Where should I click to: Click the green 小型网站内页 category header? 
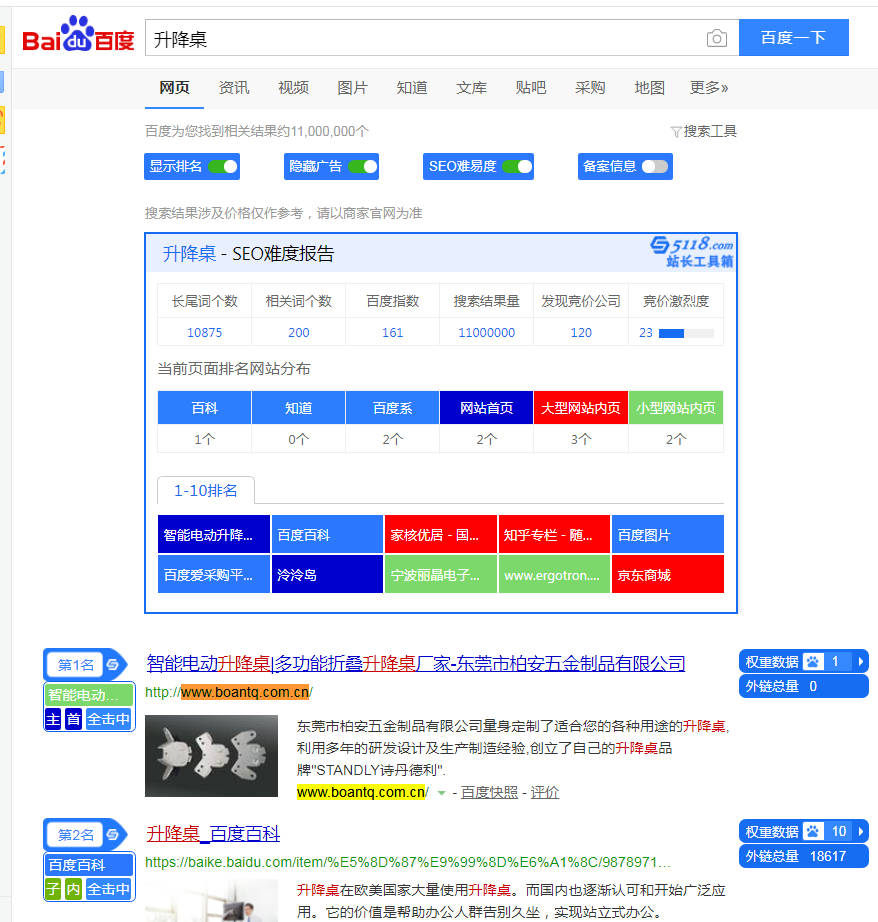click(x=676, y=407)
